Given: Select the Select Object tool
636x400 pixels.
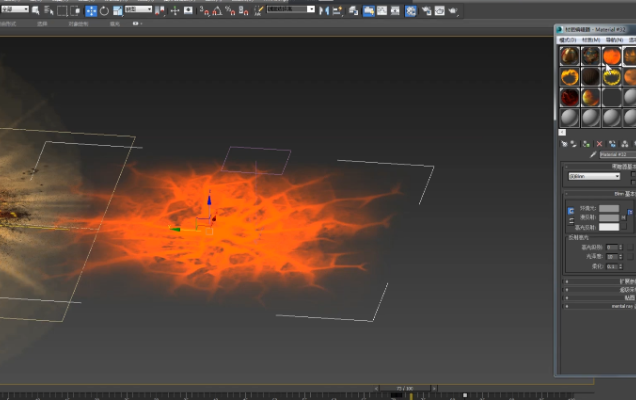Looking at the screenshot, I should 36,11.
